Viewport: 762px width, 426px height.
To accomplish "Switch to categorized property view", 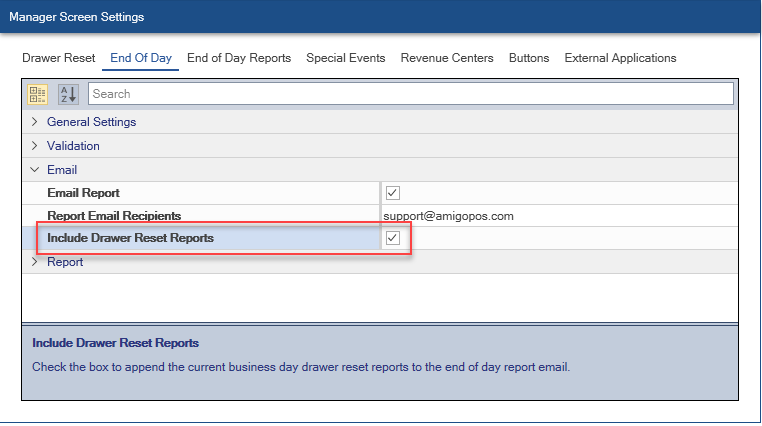I will tap(38, 94).
